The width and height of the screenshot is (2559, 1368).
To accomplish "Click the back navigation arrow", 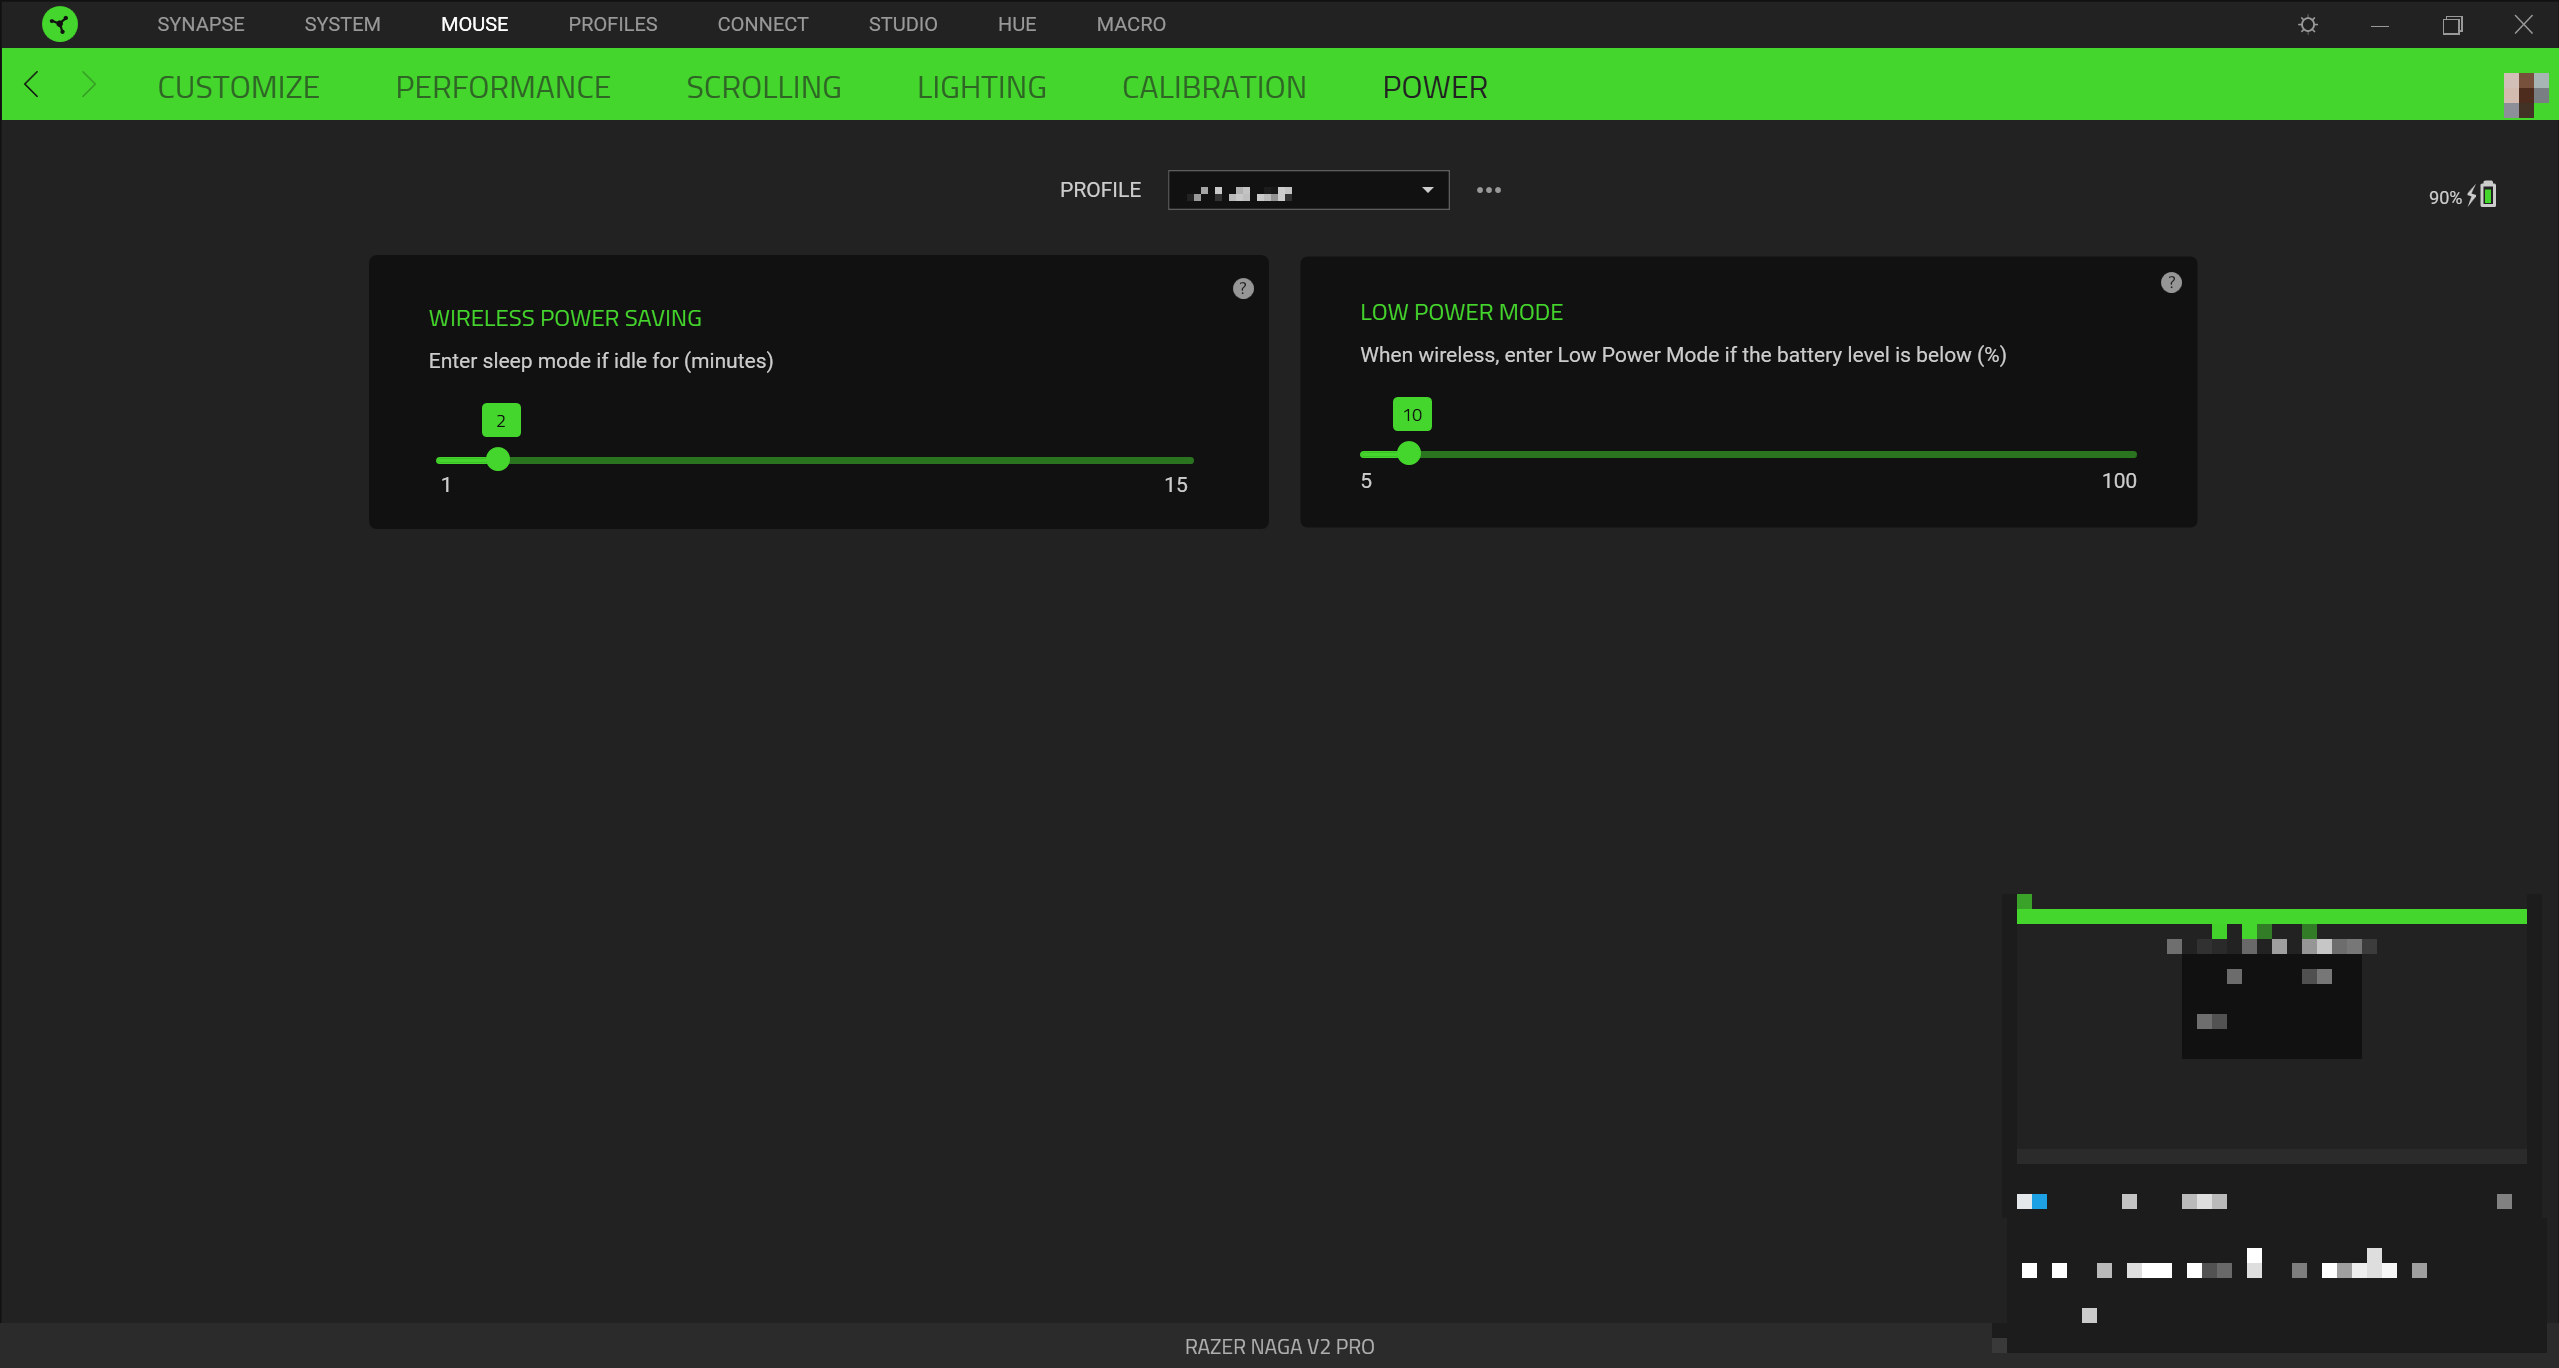I will (x=31, y=84).
